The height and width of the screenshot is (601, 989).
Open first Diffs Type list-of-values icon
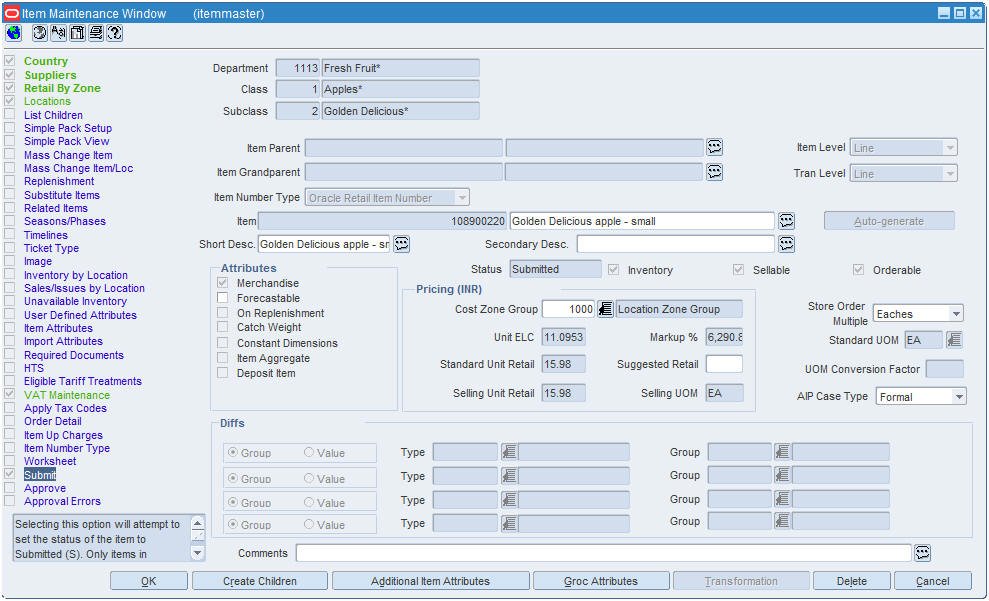click(509, 452)
